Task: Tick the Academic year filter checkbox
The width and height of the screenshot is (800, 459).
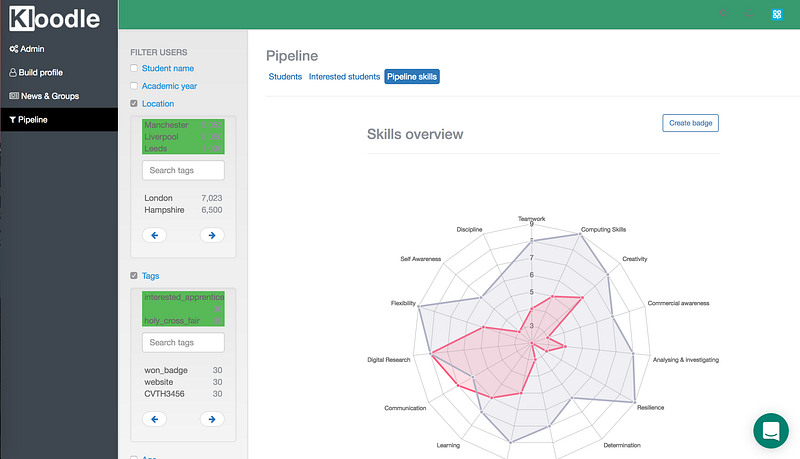Action: tap(135, 86)
